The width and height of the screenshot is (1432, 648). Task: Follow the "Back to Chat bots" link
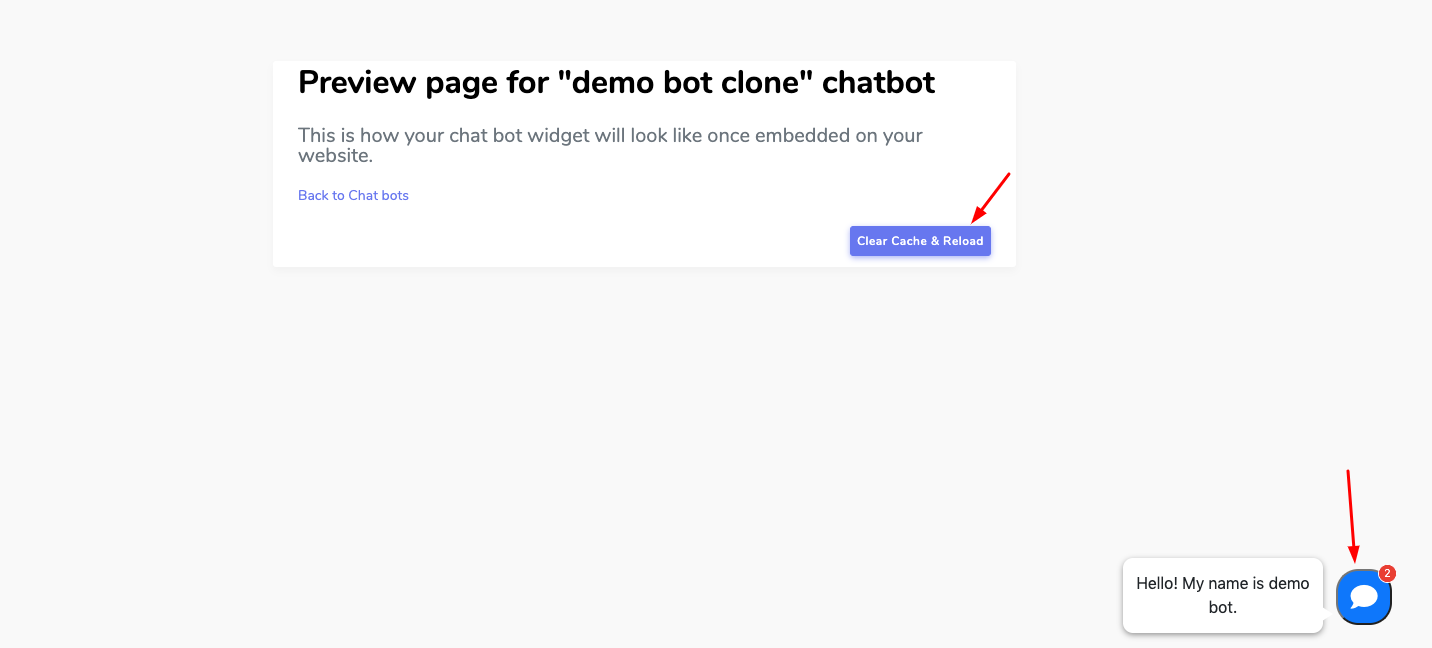pyautogui.click(x=353, y=195)
